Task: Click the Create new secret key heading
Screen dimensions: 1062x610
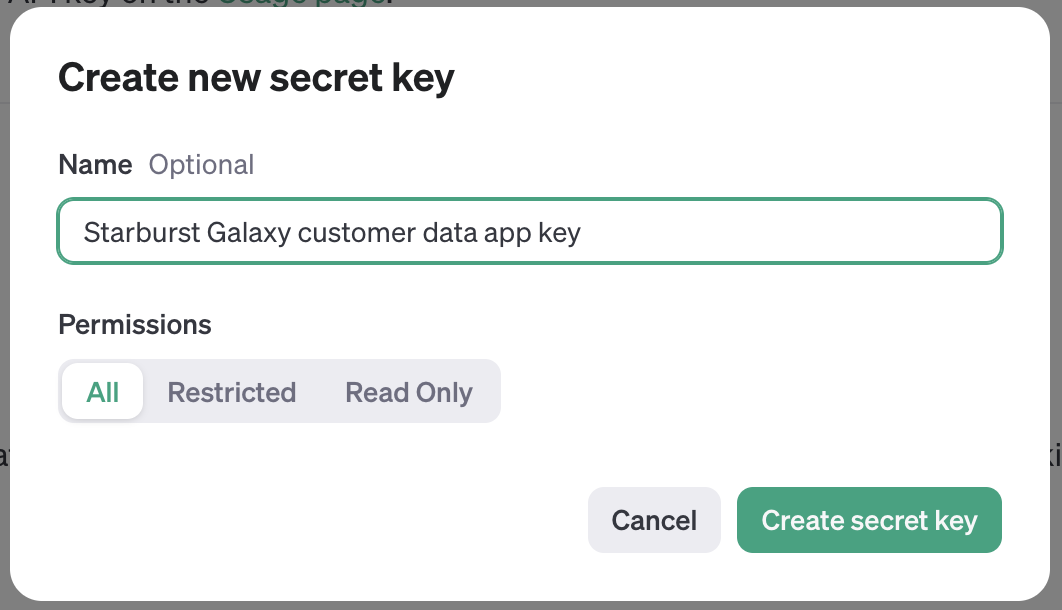Action: (256, 77)
